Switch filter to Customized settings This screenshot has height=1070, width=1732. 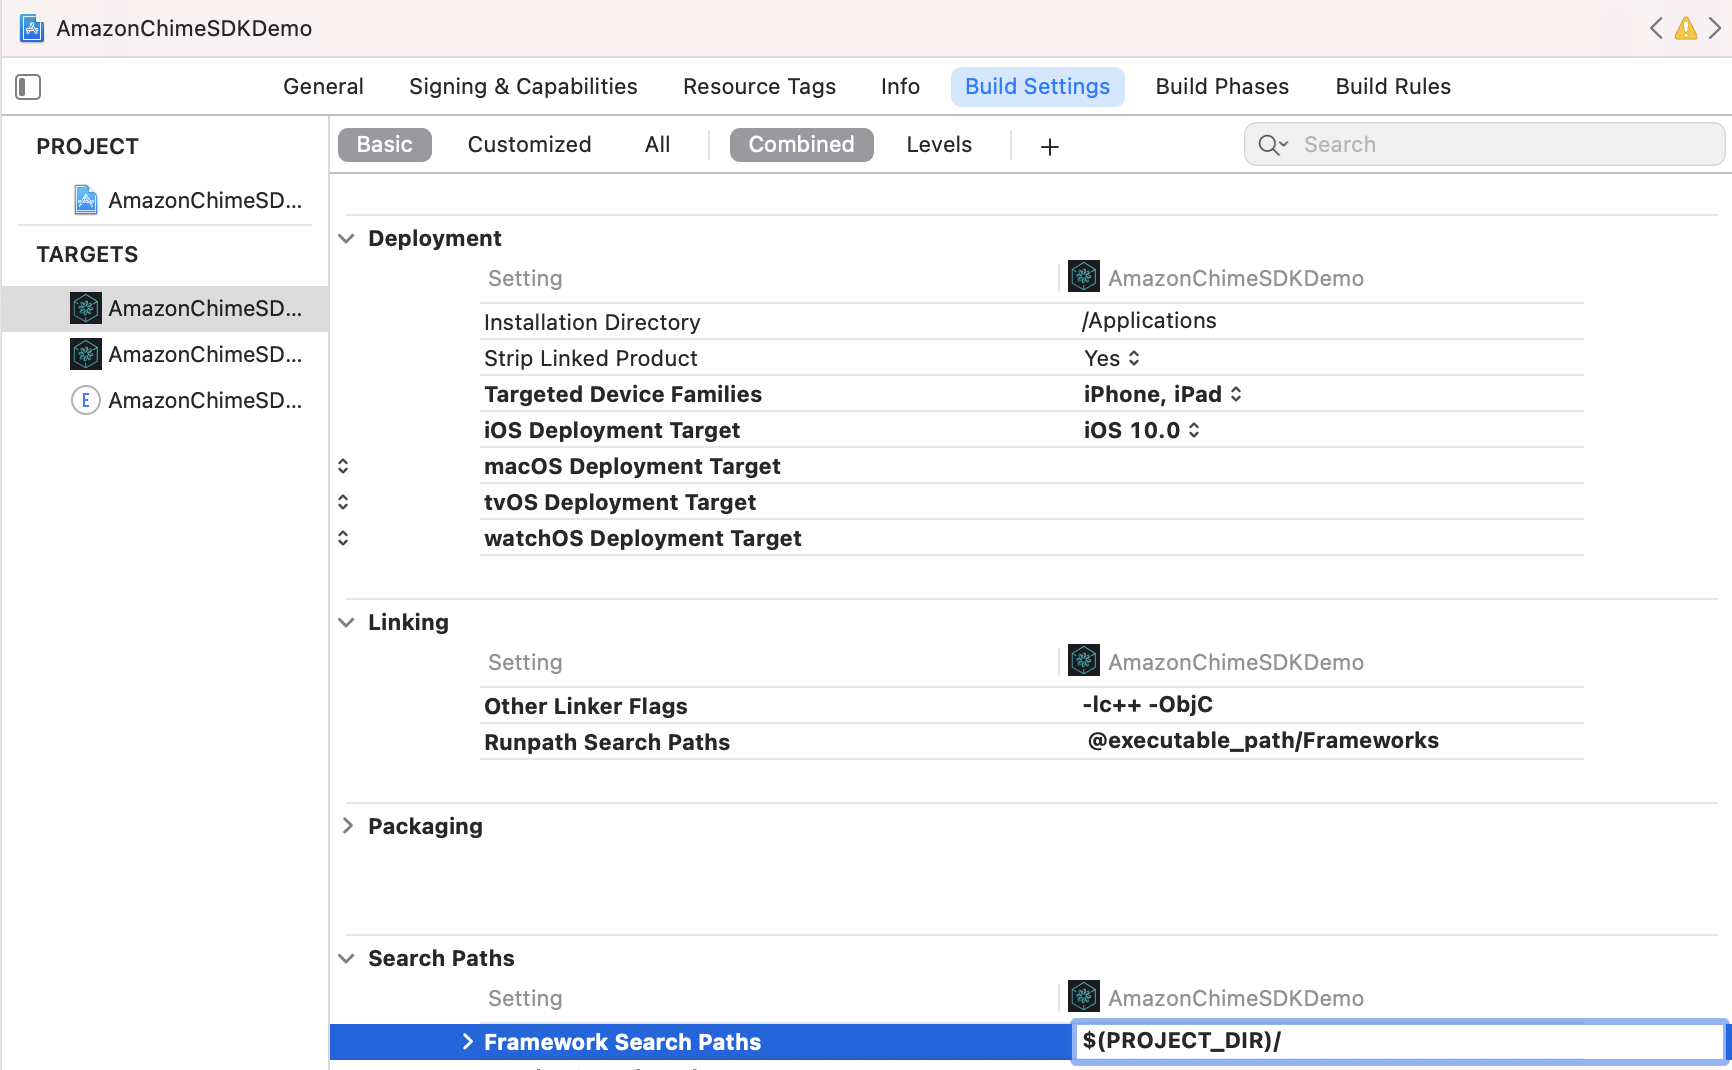coord(529,145)
